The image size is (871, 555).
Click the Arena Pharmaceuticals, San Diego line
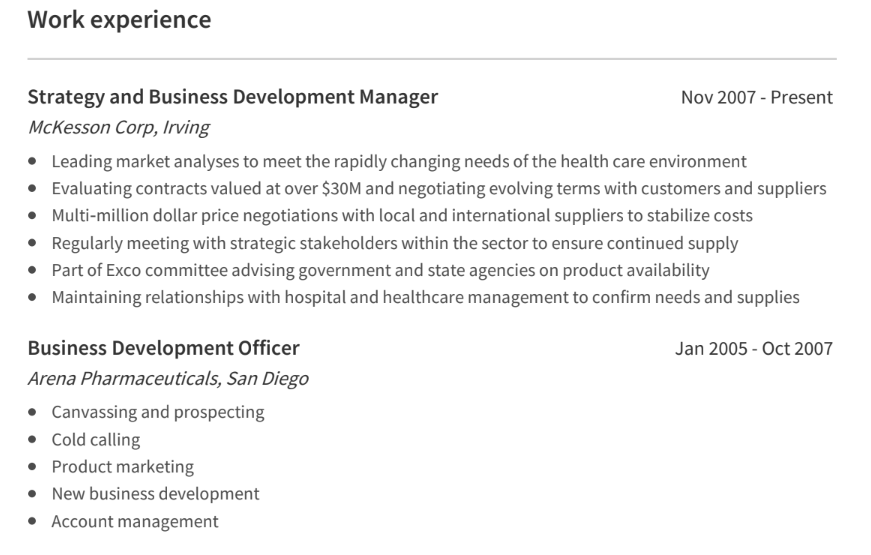point(168,378)
